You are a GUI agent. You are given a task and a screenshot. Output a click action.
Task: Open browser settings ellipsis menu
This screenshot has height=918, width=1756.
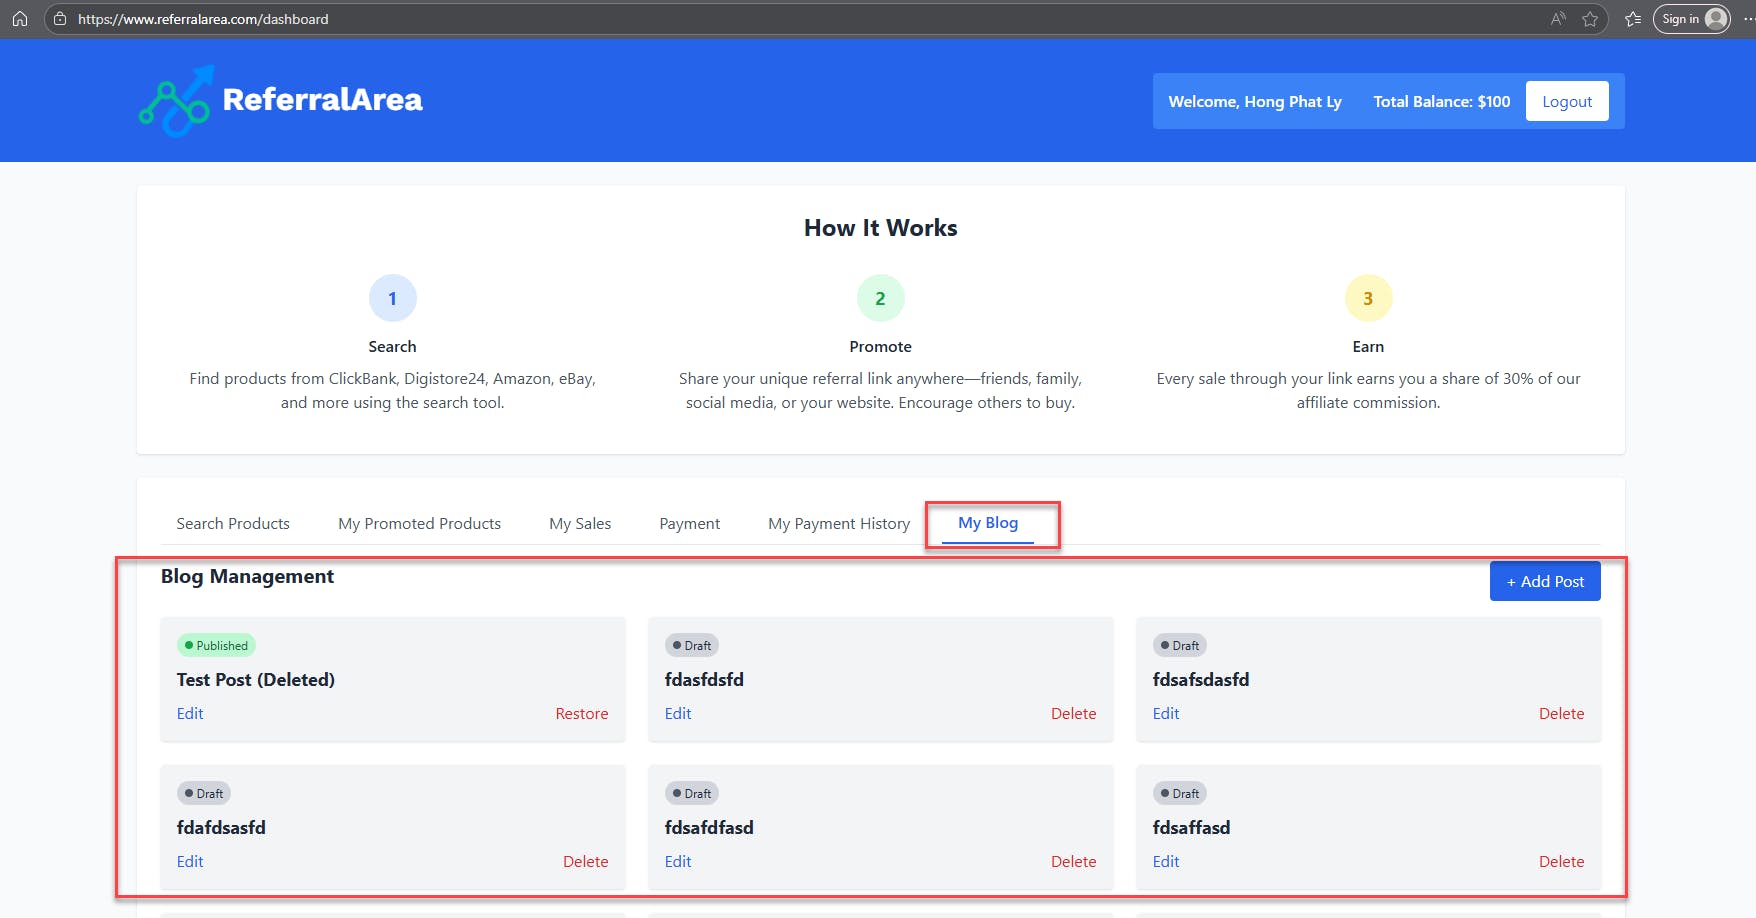pos(1748,19)
